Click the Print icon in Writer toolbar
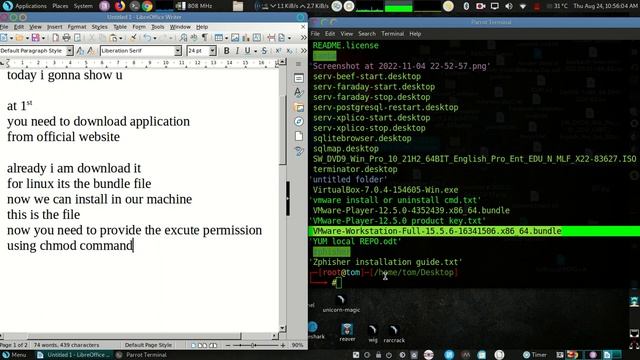 [x=66, y=38]
